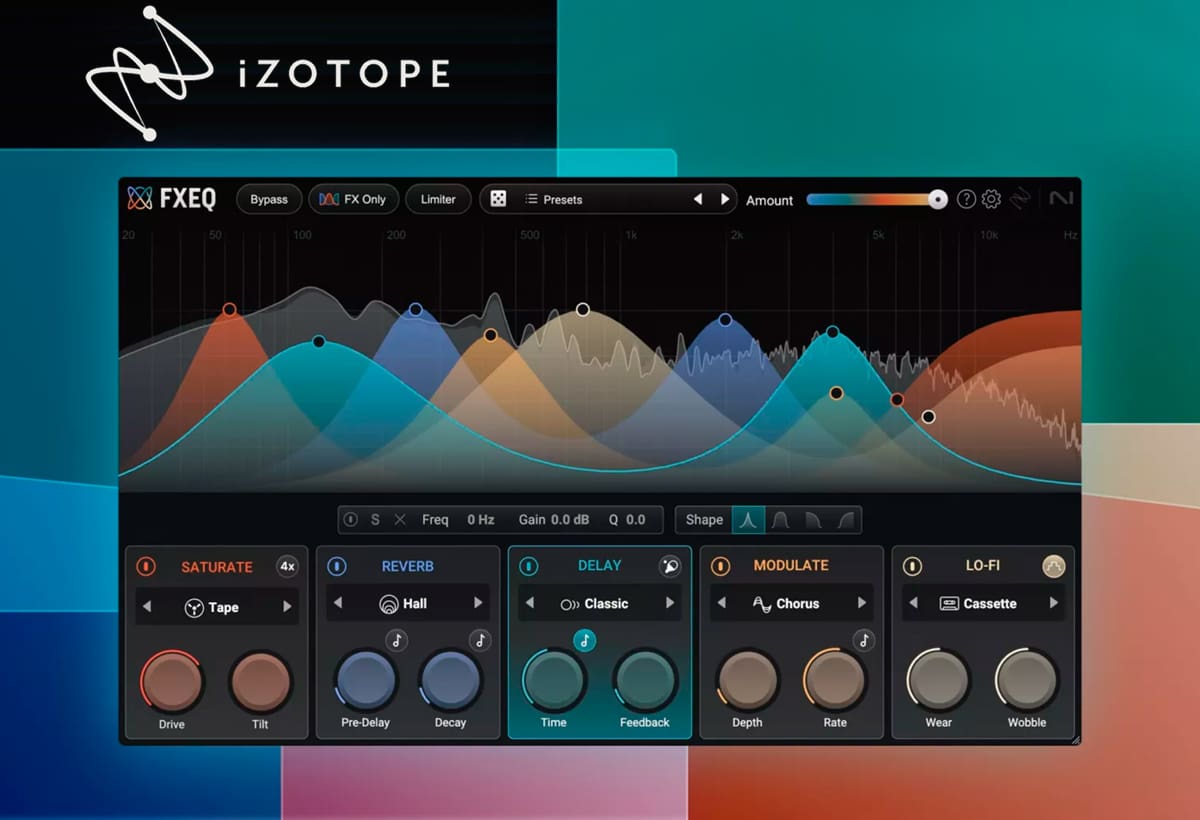Click the 4x oversampling badge in Saturate
The height and width of the screenshot is (820, 1200).
[287, 566]
